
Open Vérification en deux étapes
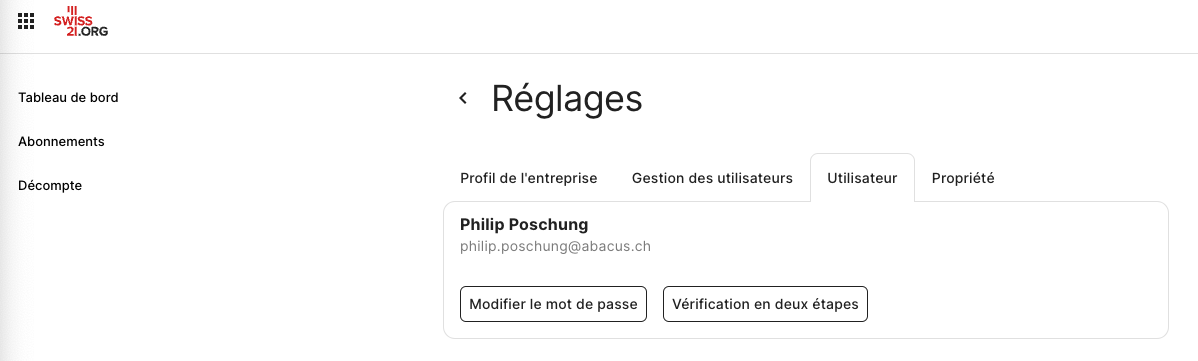pyautogui.click(x=765, y=304)
